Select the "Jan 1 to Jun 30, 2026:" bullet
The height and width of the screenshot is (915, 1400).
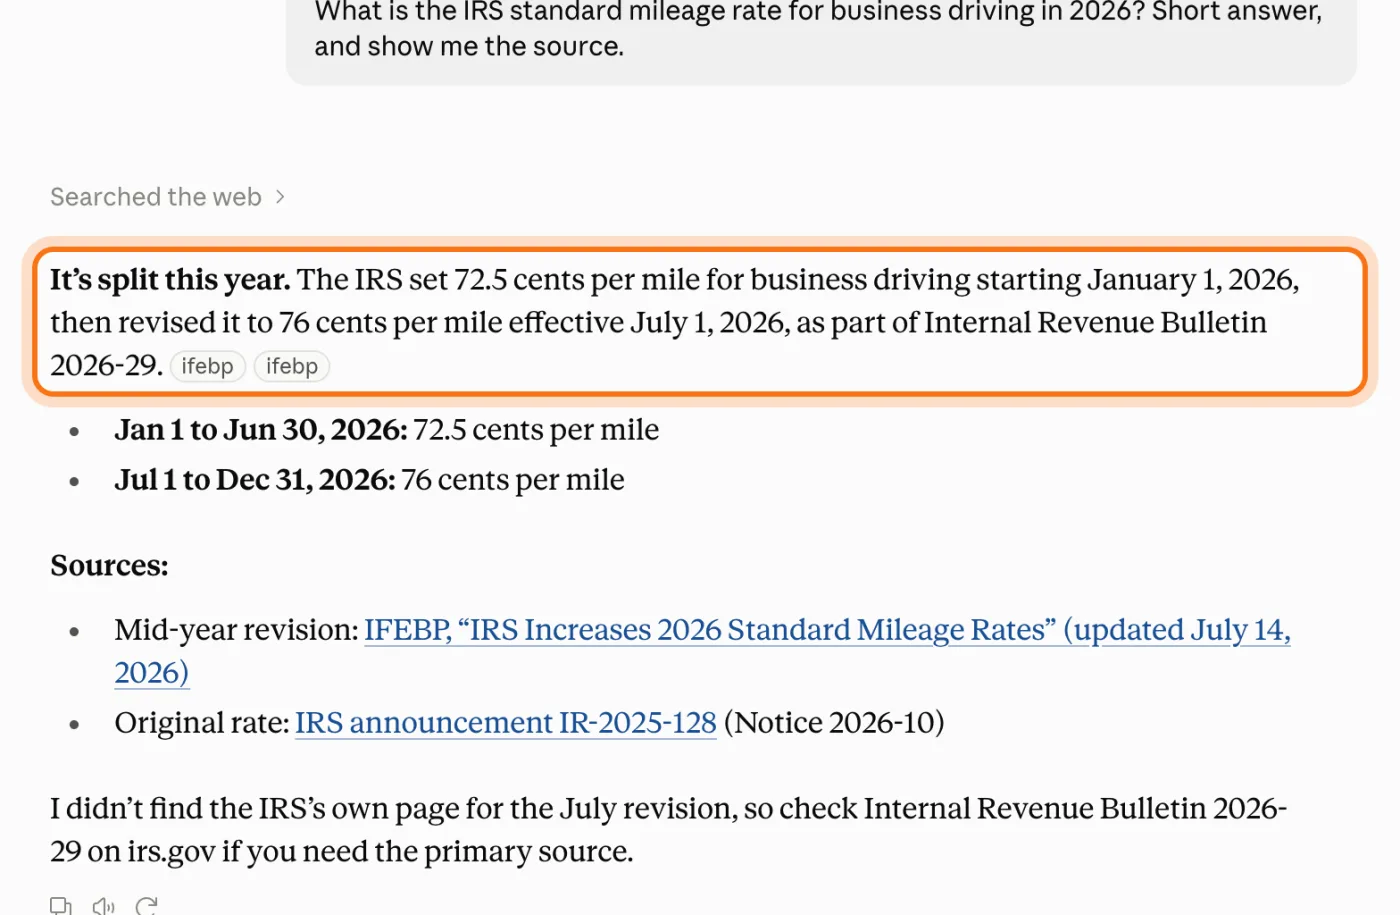click(x=261, y=429)
